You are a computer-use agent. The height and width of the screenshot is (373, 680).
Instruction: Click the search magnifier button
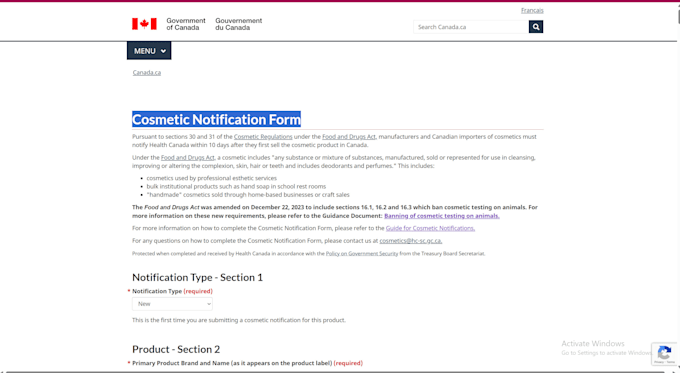pos(536,27)
